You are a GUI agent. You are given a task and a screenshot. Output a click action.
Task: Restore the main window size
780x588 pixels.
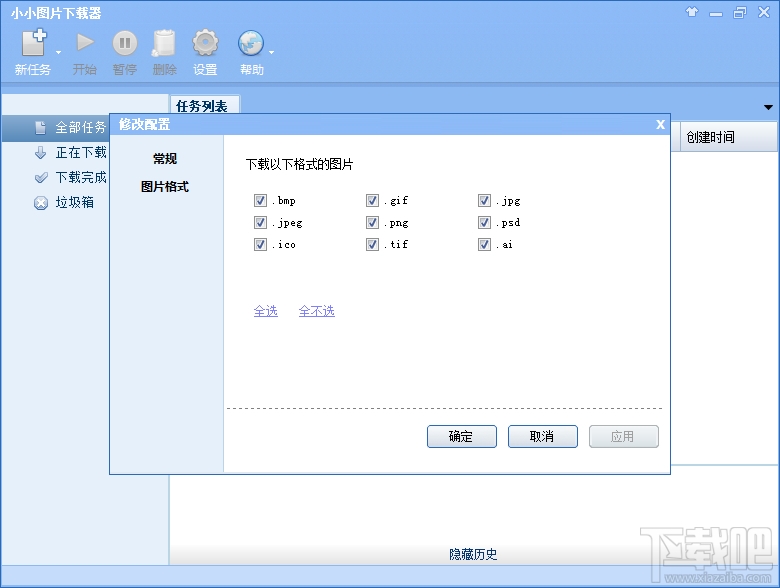[x=740, y=12]
